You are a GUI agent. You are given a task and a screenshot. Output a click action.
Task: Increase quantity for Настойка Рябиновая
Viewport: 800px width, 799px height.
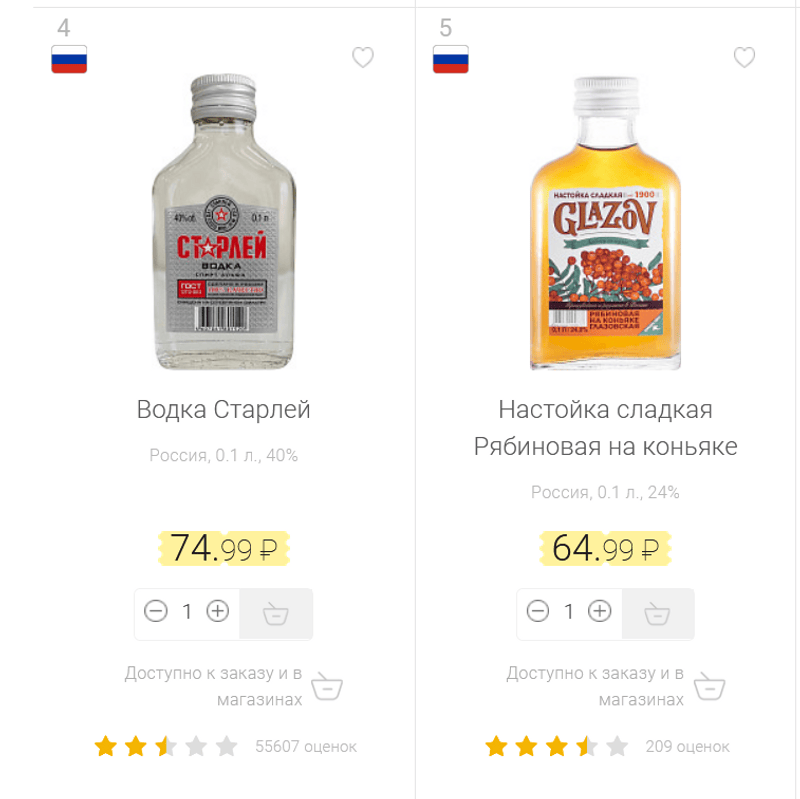pos(600,611)
